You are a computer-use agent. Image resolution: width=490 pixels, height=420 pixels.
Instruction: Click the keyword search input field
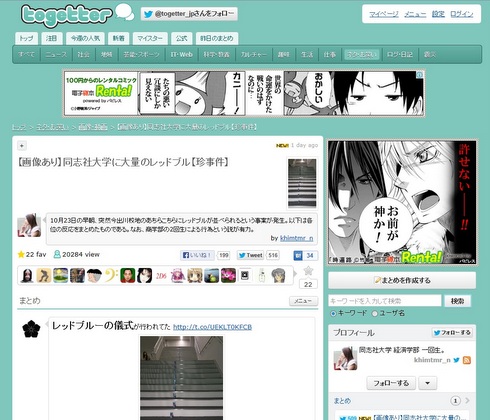(x=385, y=301)
